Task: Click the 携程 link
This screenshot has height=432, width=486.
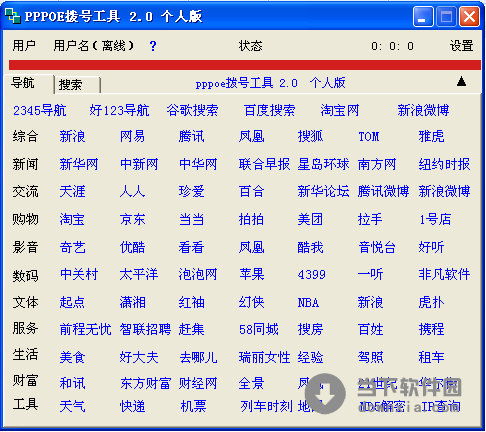Action: (x=431, y=330)
